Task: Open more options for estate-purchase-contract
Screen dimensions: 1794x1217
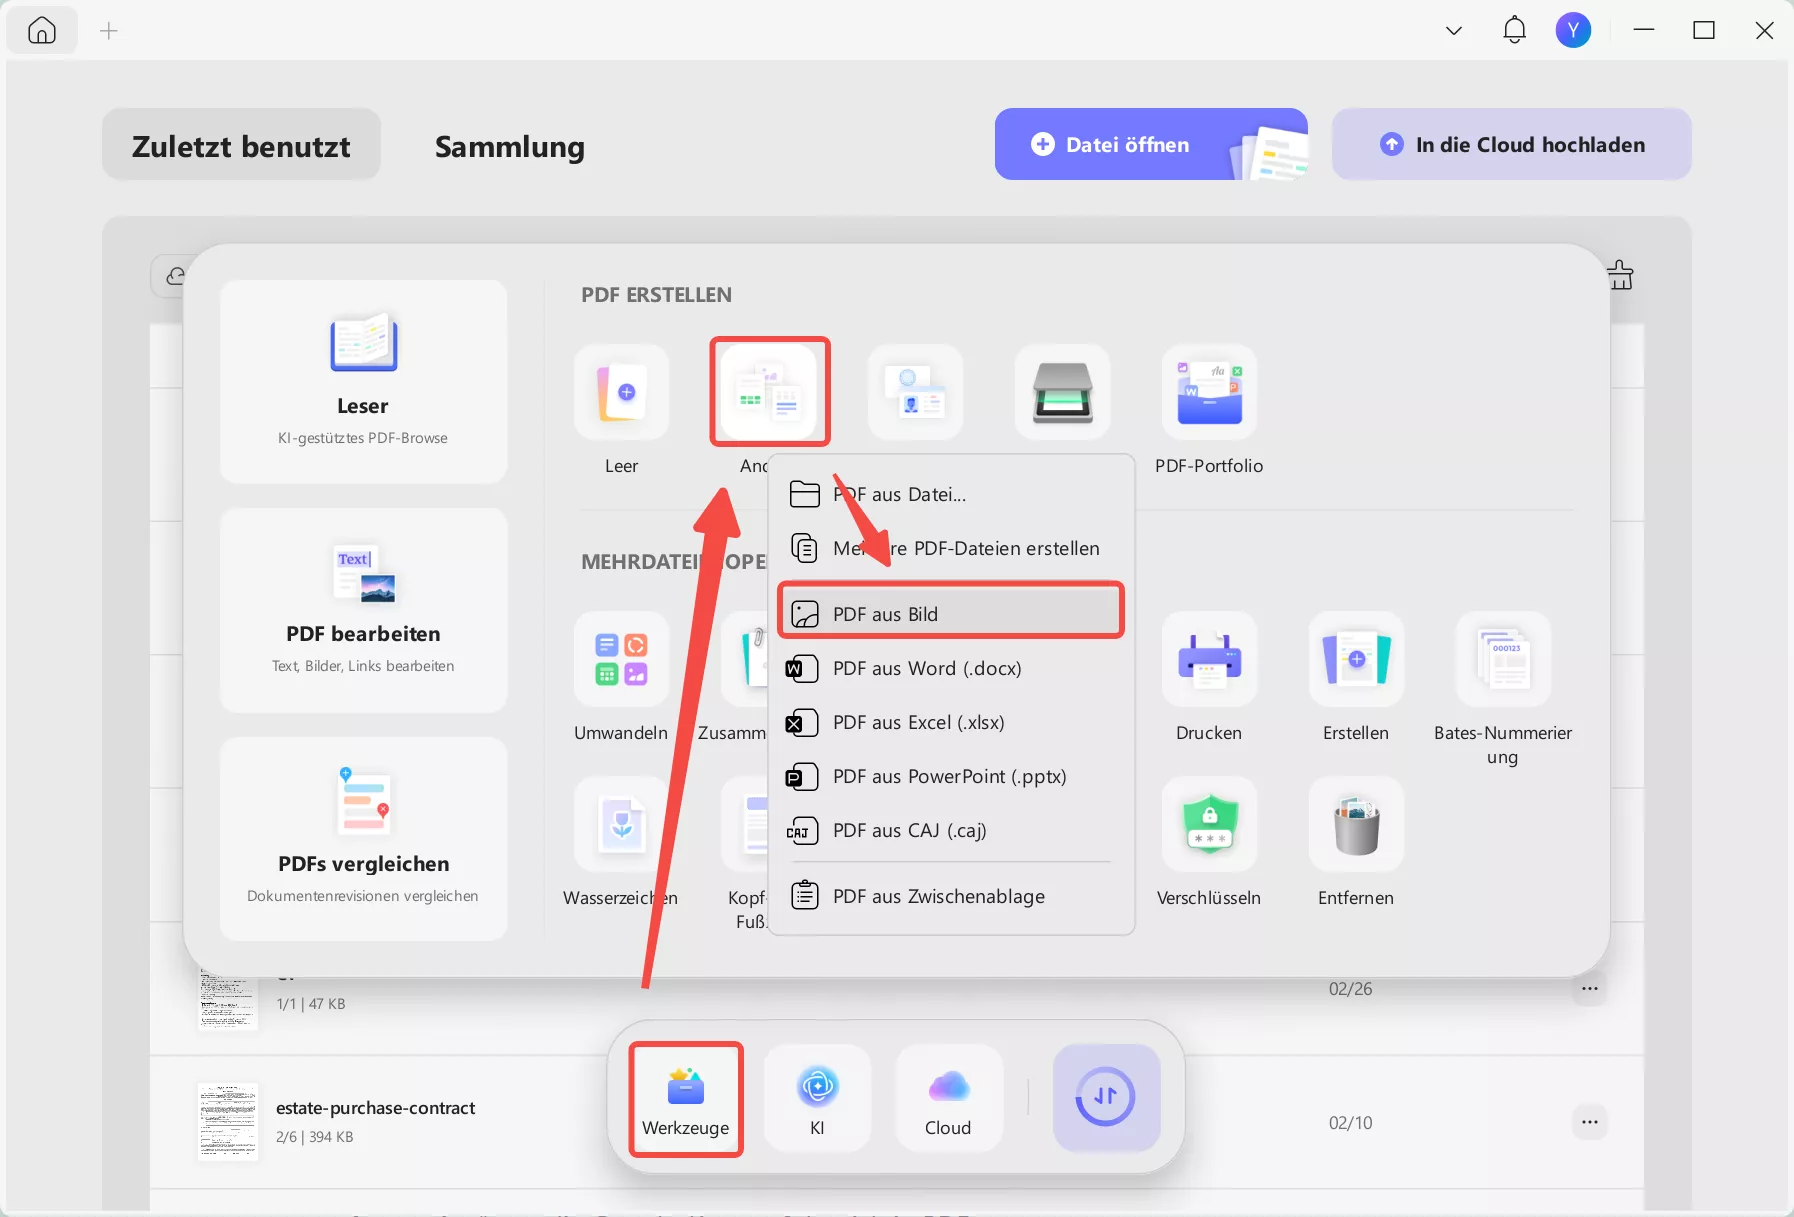Action: pyautogui.click(x=1590, y=1122)
